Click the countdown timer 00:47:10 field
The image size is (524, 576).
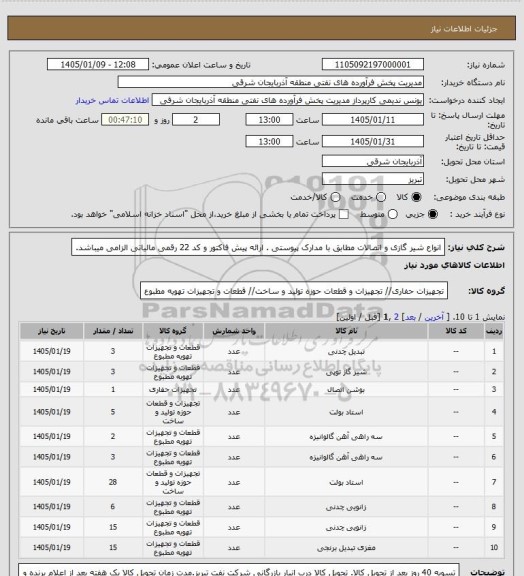click(125, 120)
